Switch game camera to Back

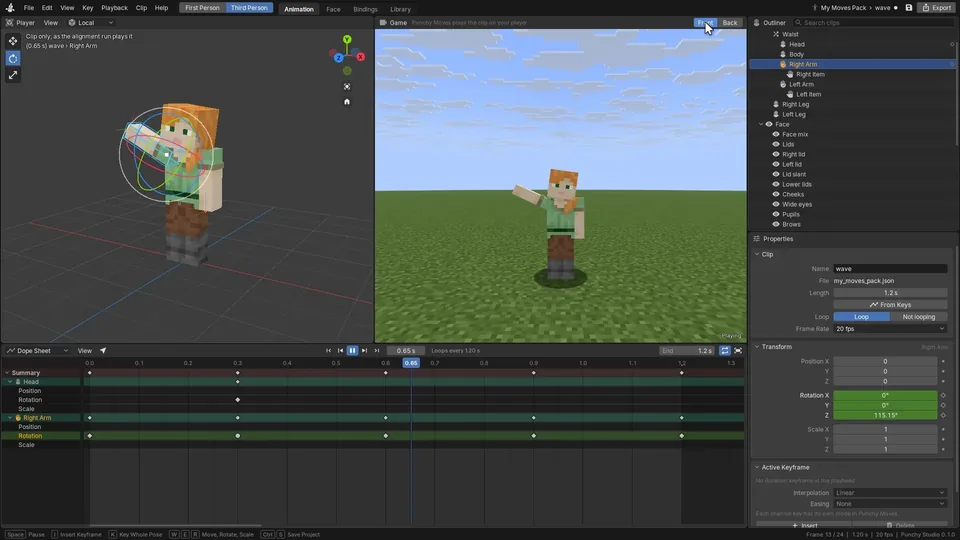[x=730, y=23]
